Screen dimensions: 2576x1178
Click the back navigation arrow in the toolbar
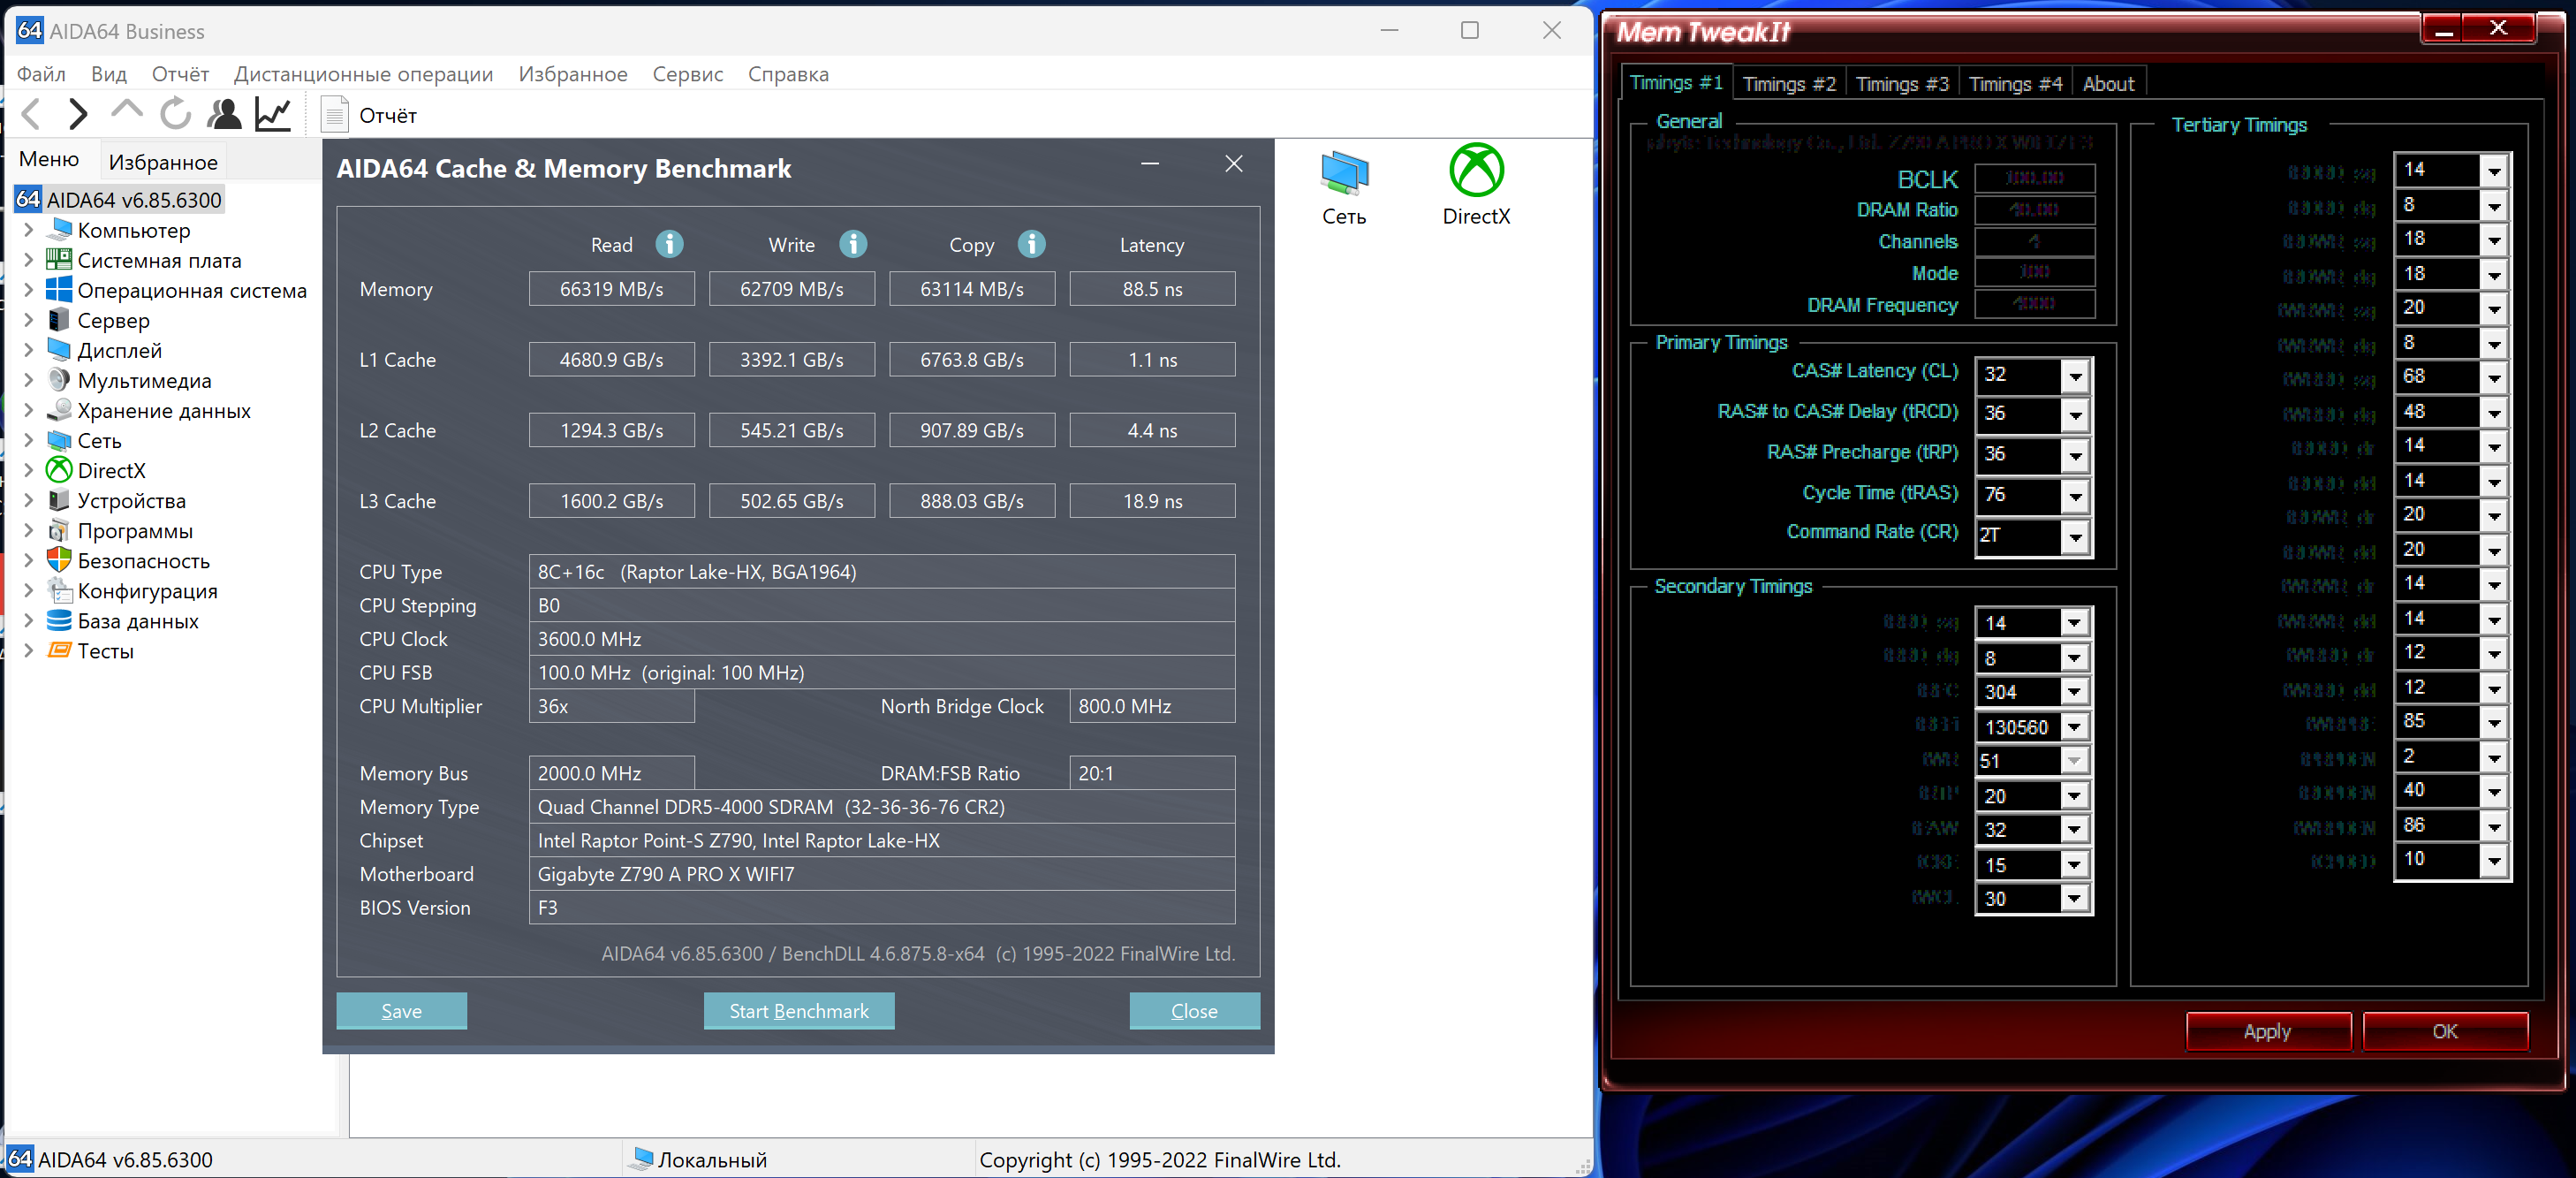click(x=32, y=115)
